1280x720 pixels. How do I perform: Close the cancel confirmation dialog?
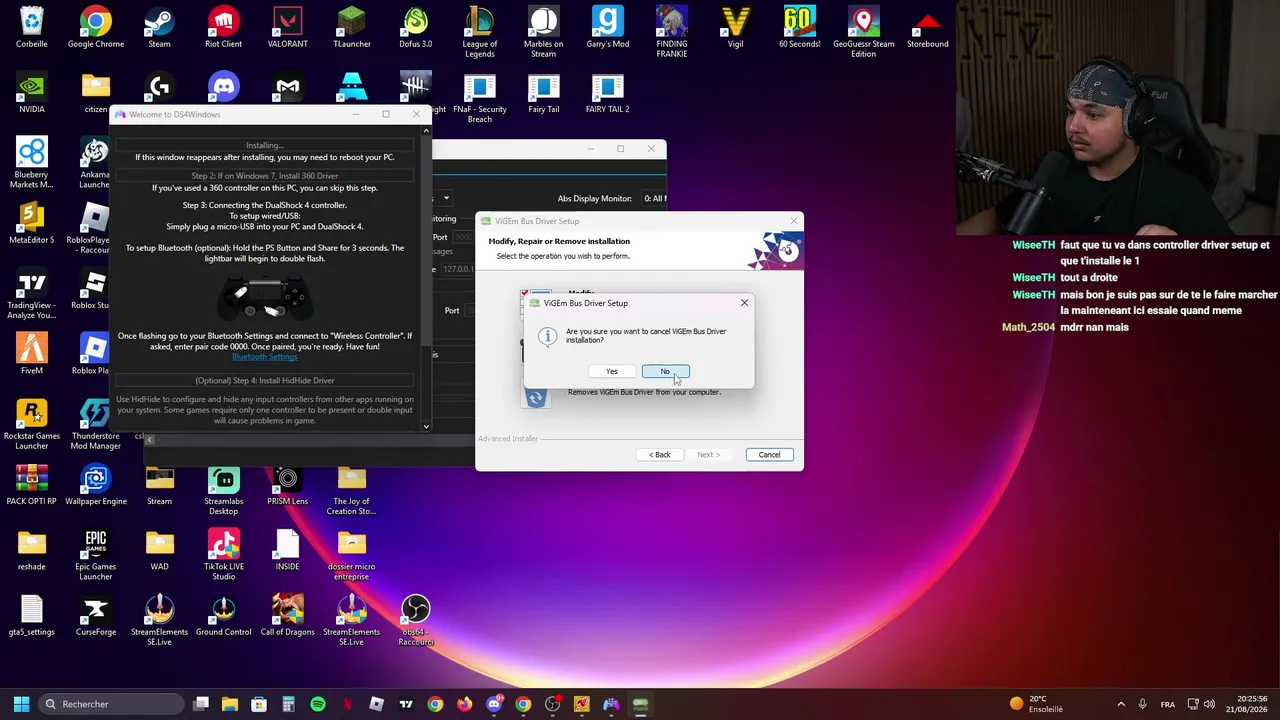tap(744, 303)
